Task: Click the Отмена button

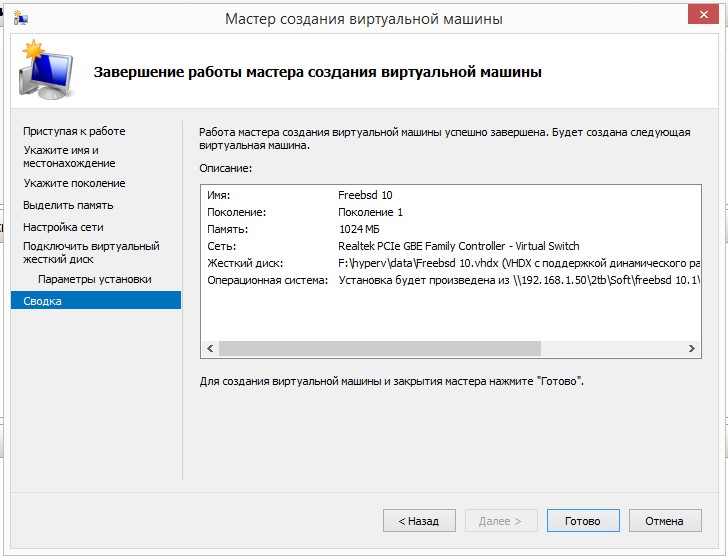Action: (665, 521)
